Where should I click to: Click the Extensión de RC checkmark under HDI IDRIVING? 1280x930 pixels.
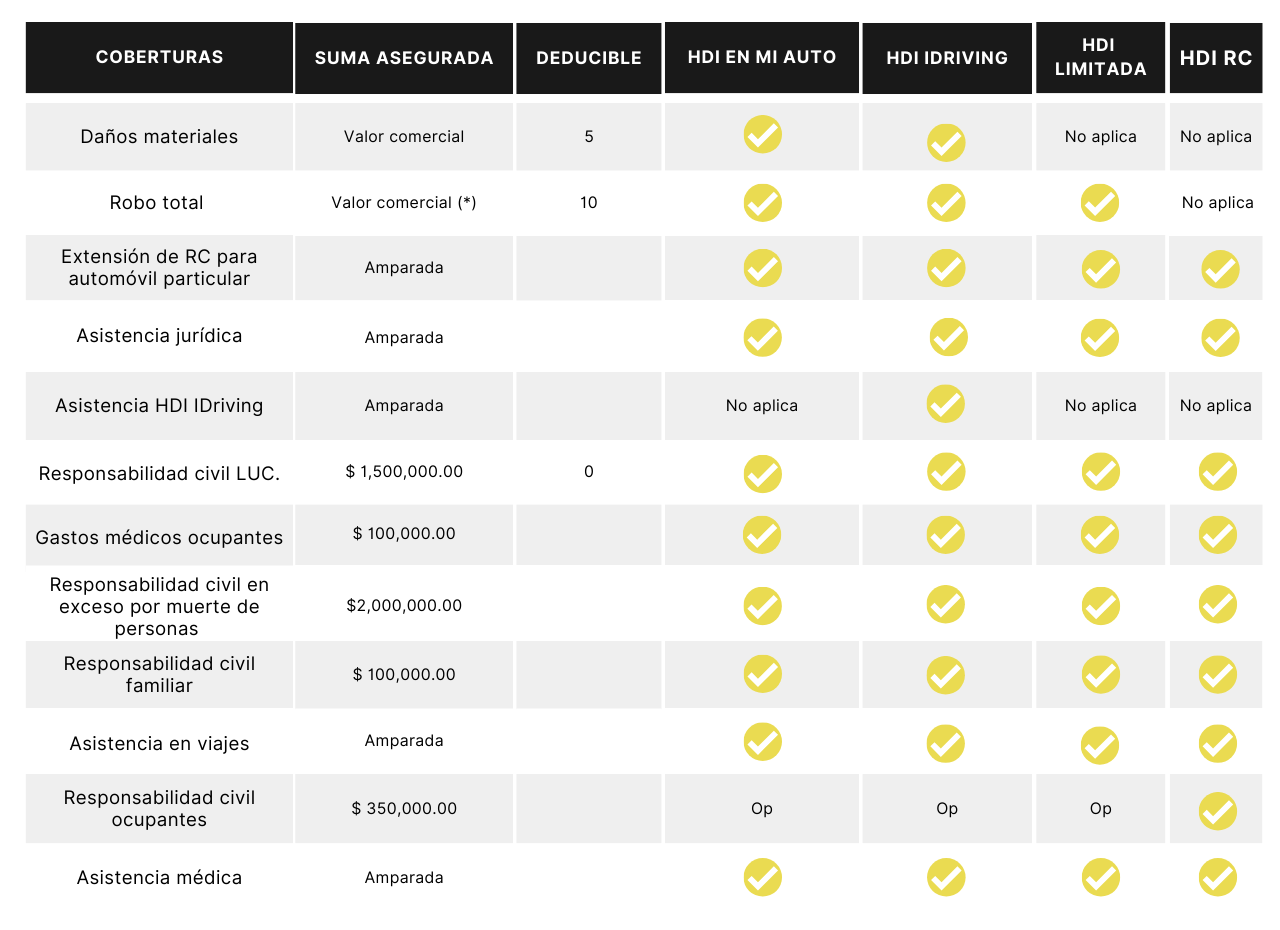[x=946, y=268]
